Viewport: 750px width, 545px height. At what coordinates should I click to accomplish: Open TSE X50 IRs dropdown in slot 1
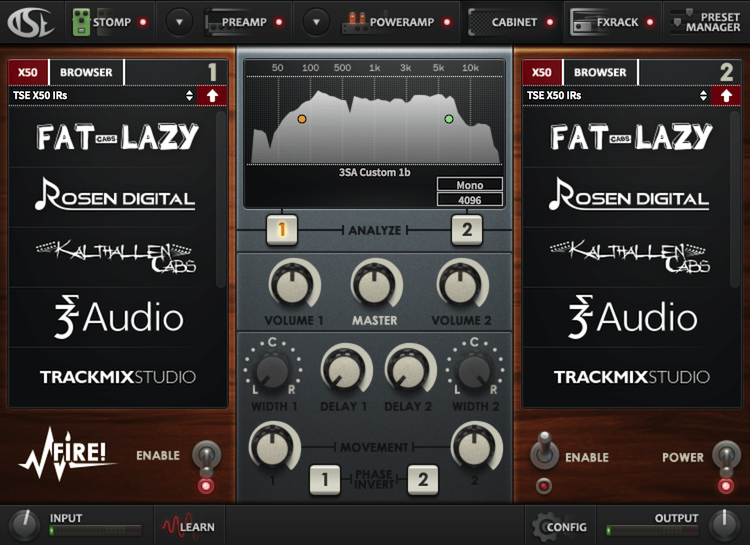coord(102,96)
